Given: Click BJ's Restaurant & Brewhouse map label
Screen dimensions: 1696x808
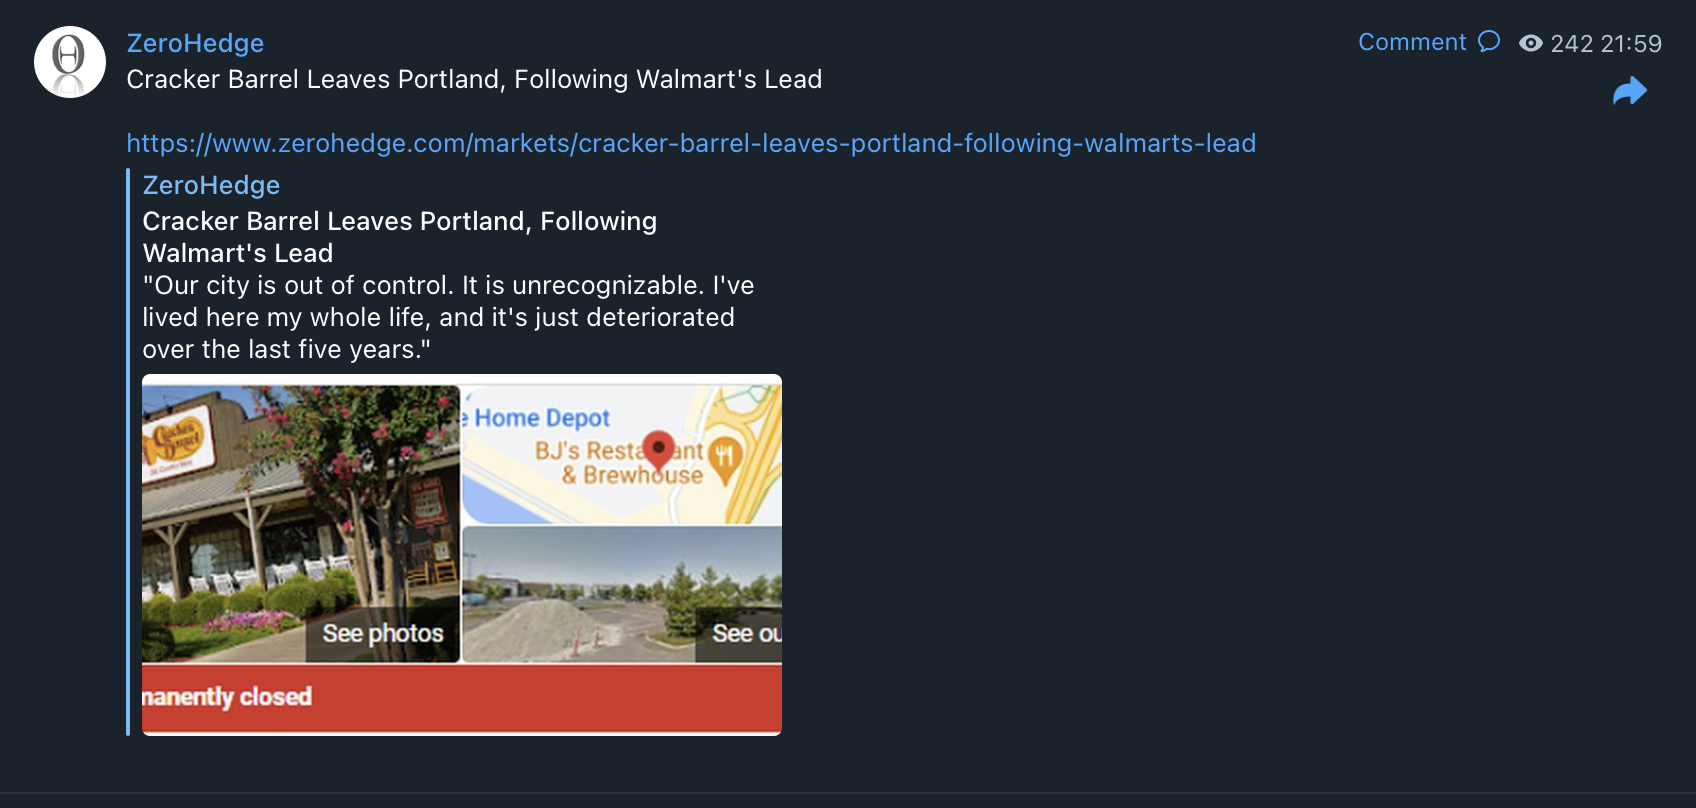Looking at the screenshot, I should 620,463.
